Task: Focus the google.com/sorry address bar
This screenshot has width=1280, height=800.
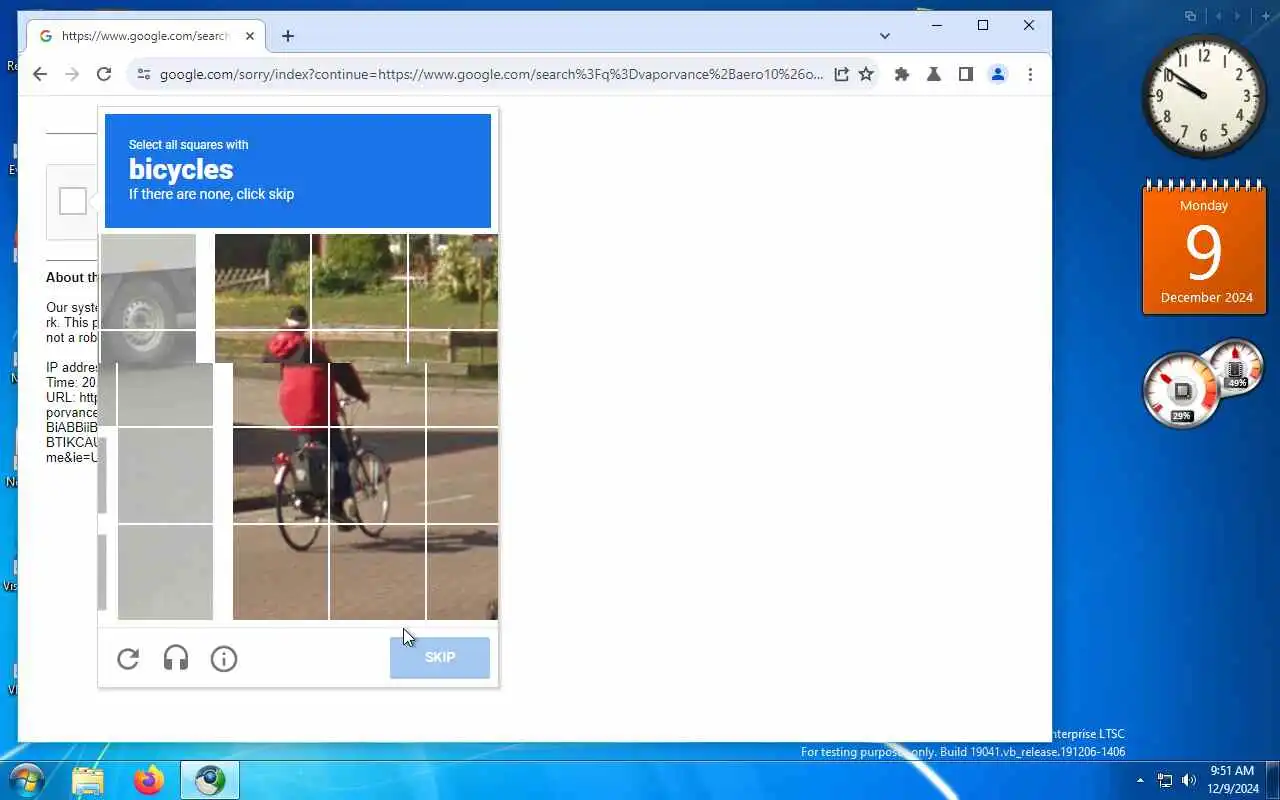Action: (490, 74)
